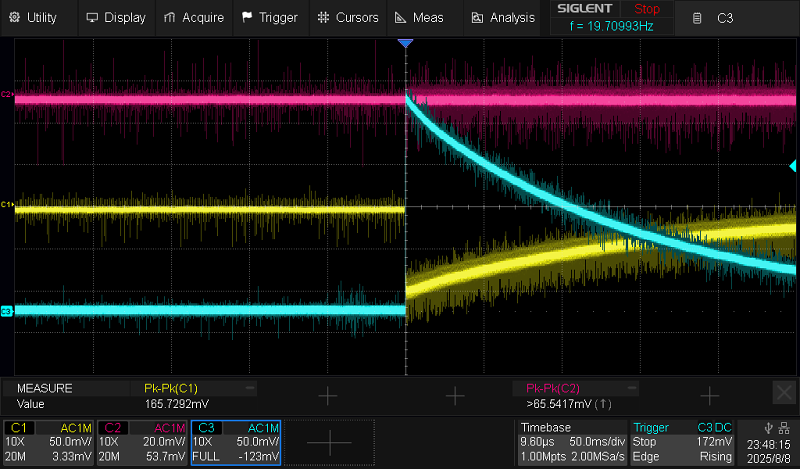
Task: Click the red Stop run-state indicator
Action: coord(647,9)
